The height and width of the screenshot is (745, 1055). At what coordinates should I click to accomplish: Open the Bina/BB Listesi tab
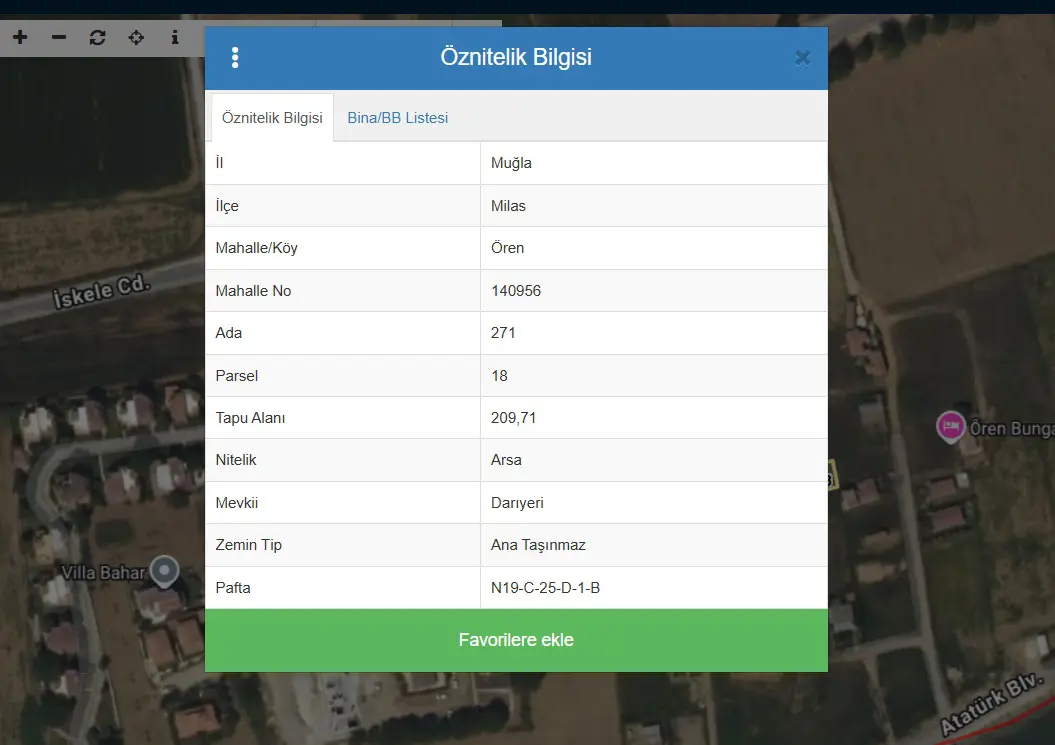click(x=398, y=118)
